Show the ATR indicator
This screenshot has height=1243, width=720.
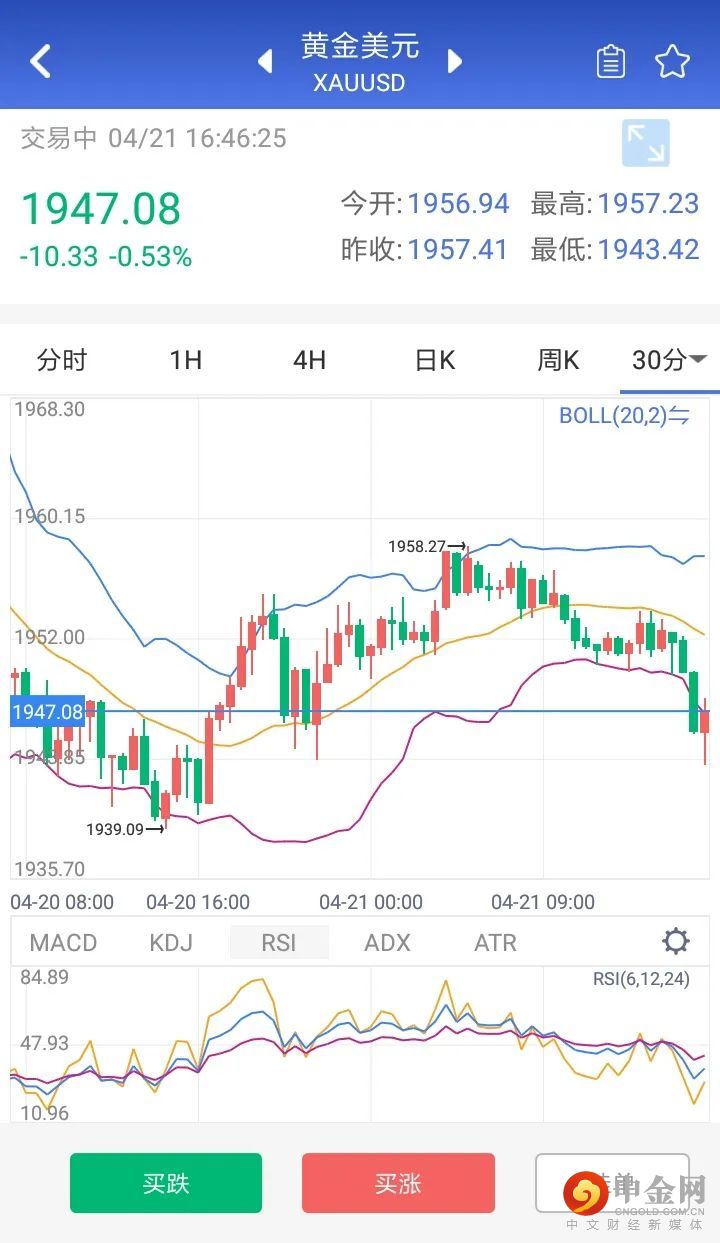[495, 942]
